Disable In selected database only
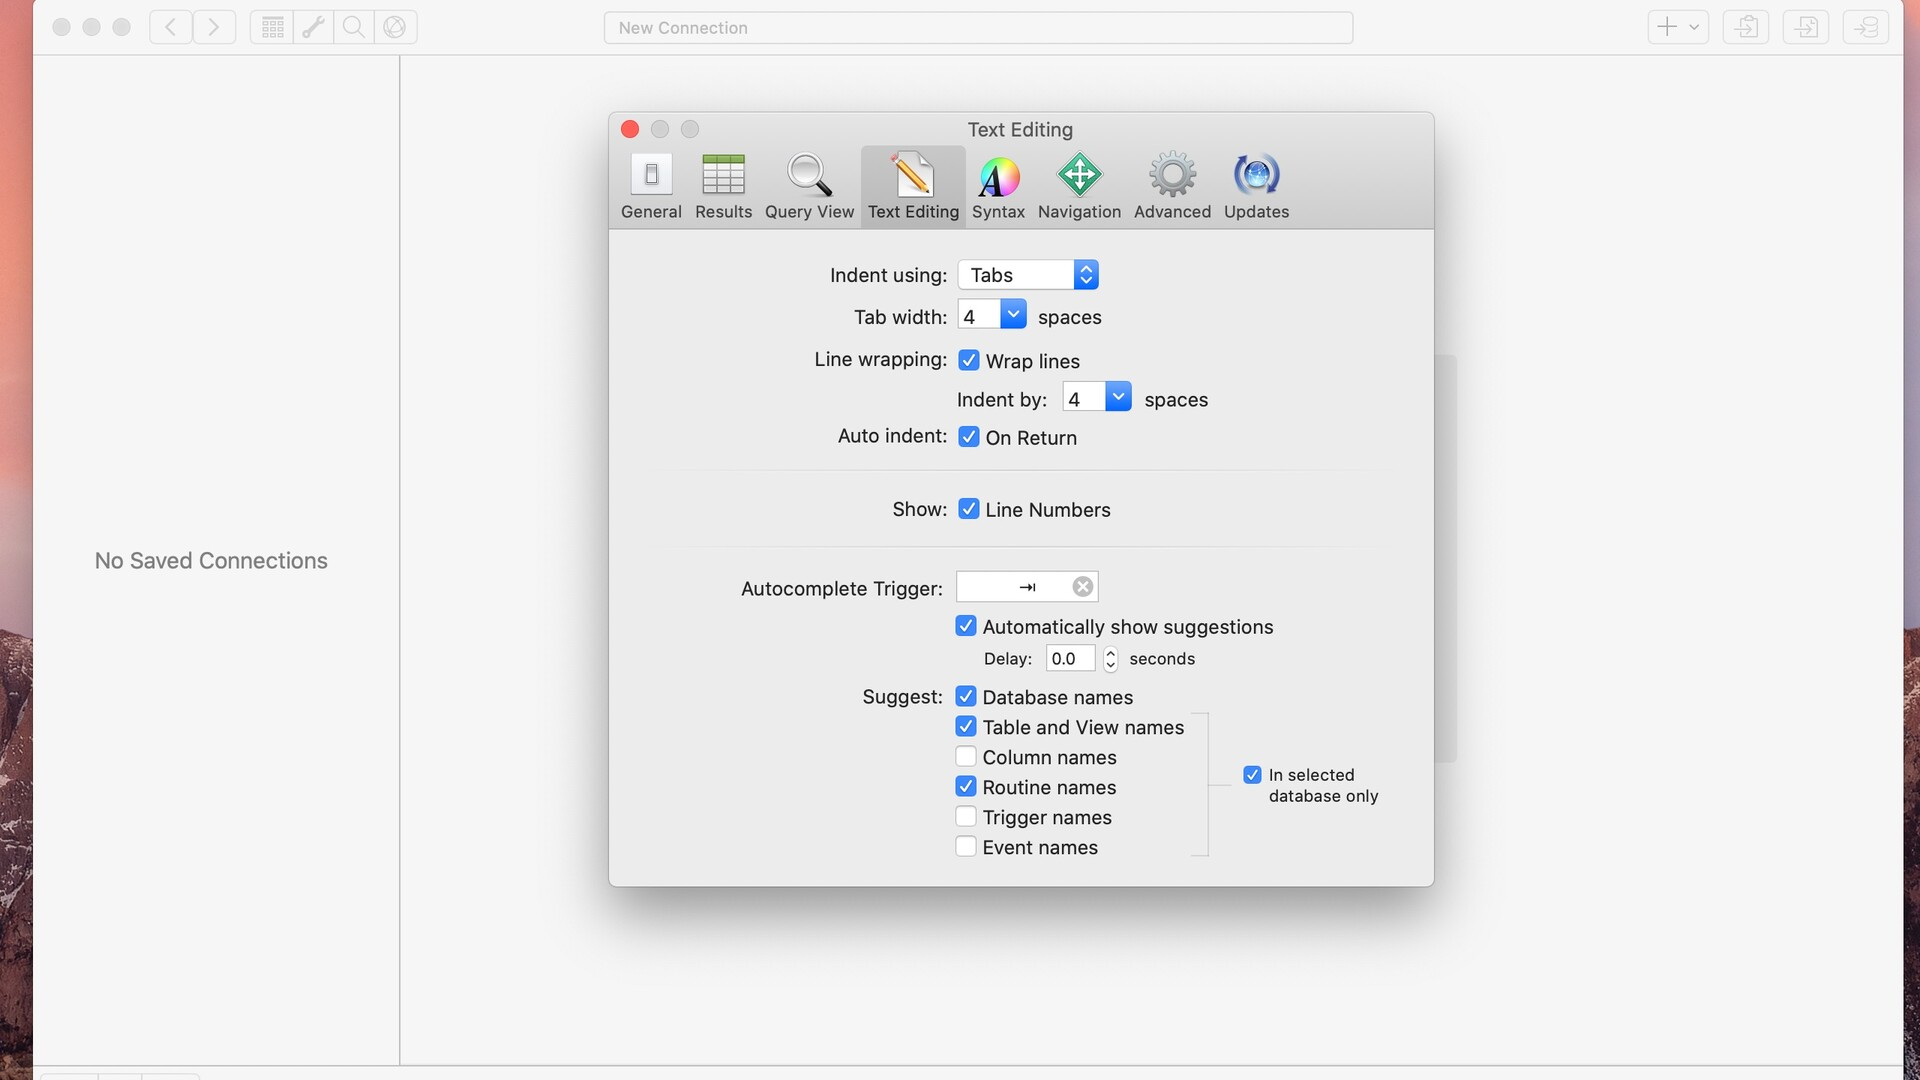 tap(1252, 774)
